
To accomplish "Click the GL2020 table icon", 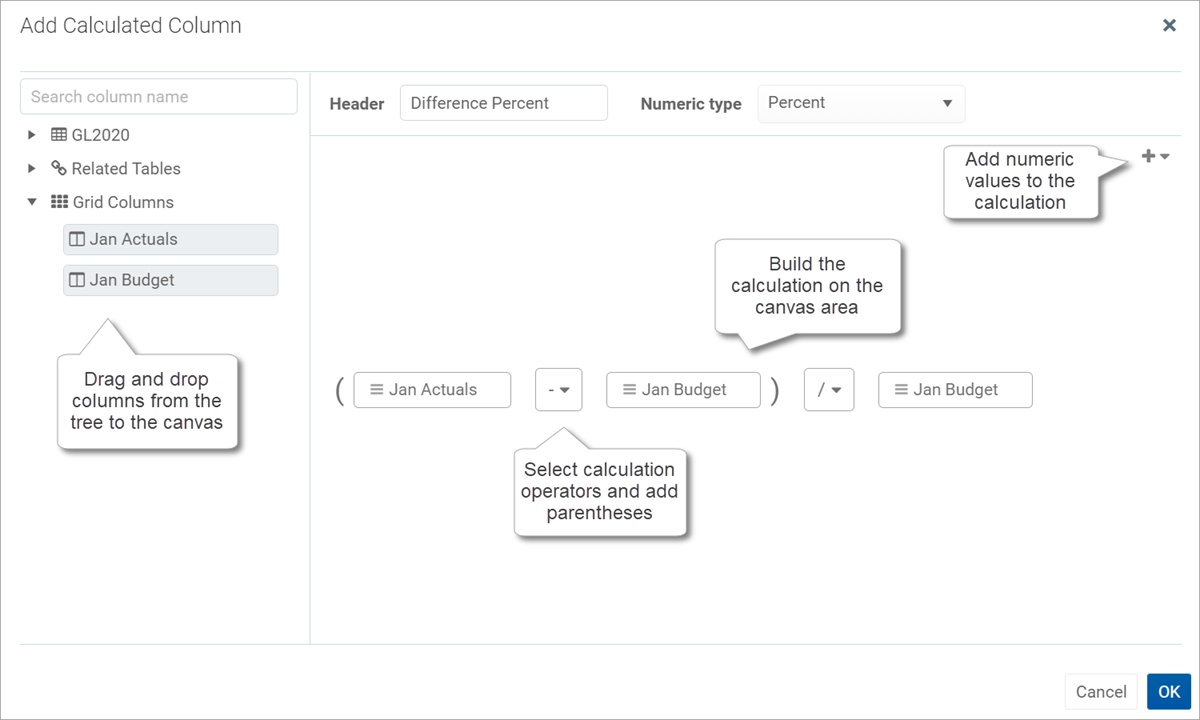I will coord(59,135).
